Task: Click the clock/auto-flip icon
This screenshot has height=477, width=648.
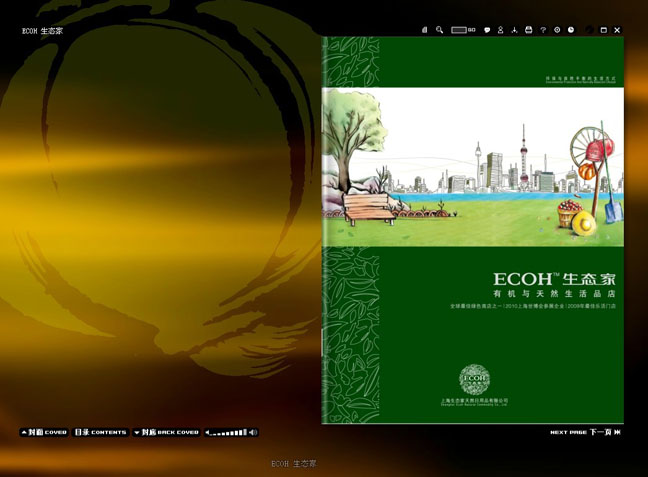Action: [x=571, y=30]
